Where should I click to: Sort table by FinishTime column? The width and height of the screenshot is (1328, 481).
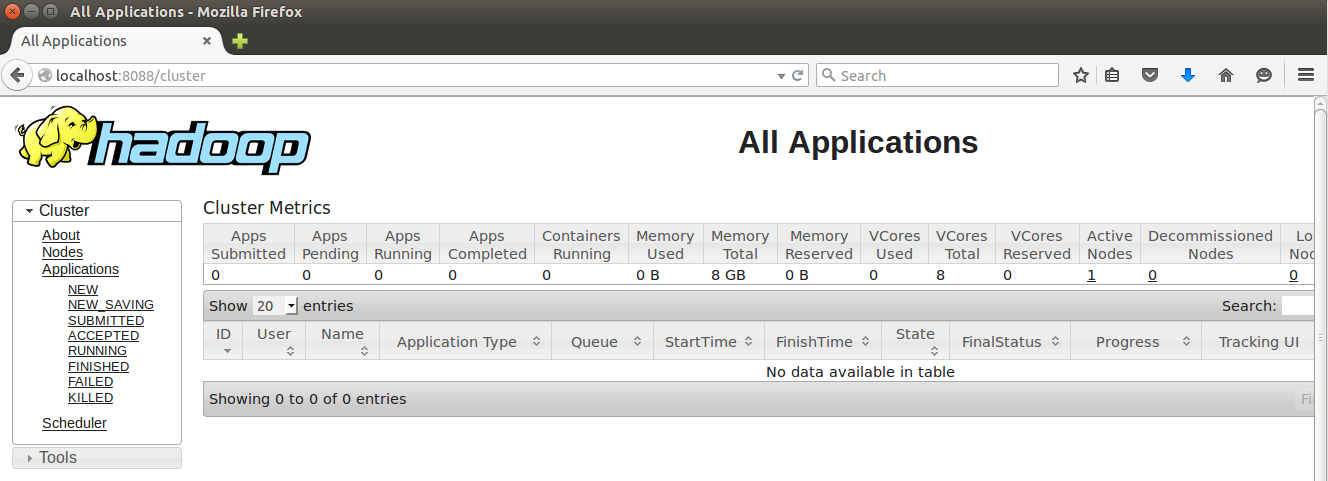tap(823, 341)
